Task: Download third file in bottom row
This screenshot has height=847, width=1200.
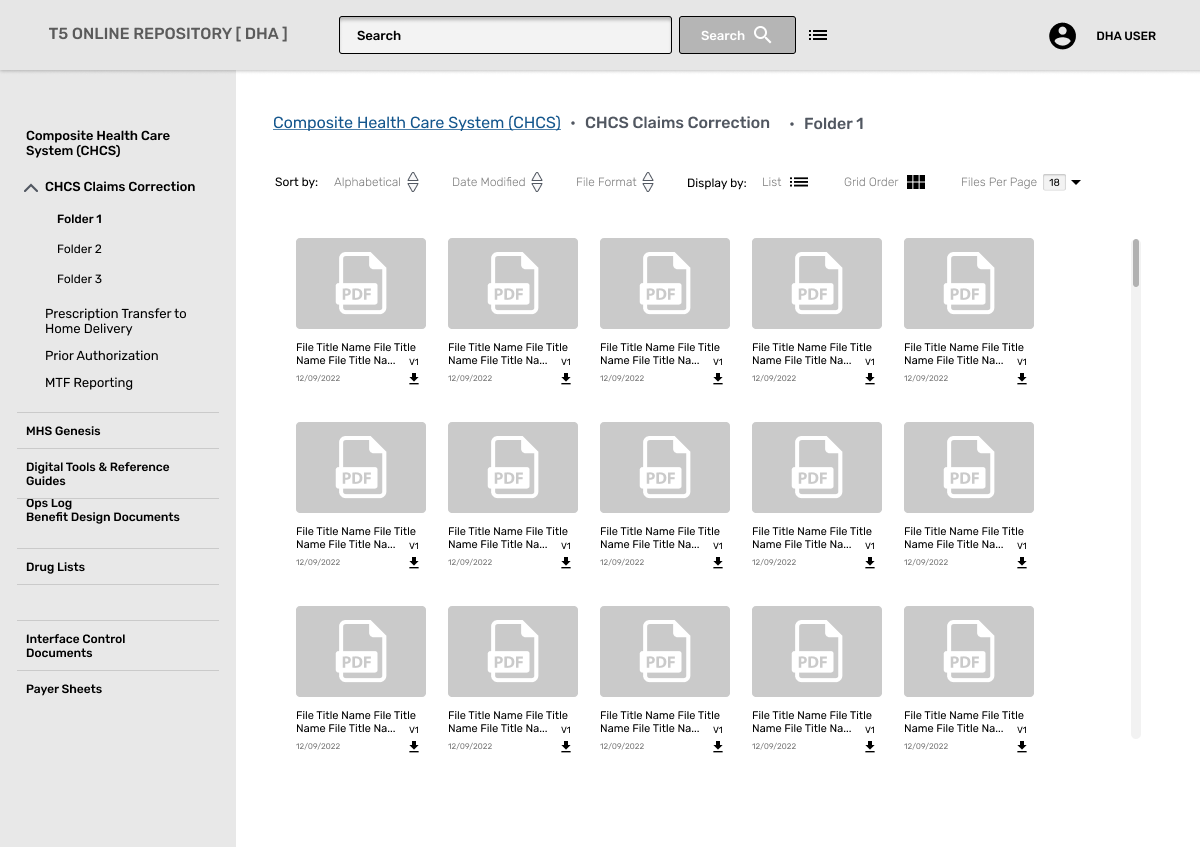Action: coord(718,747)
